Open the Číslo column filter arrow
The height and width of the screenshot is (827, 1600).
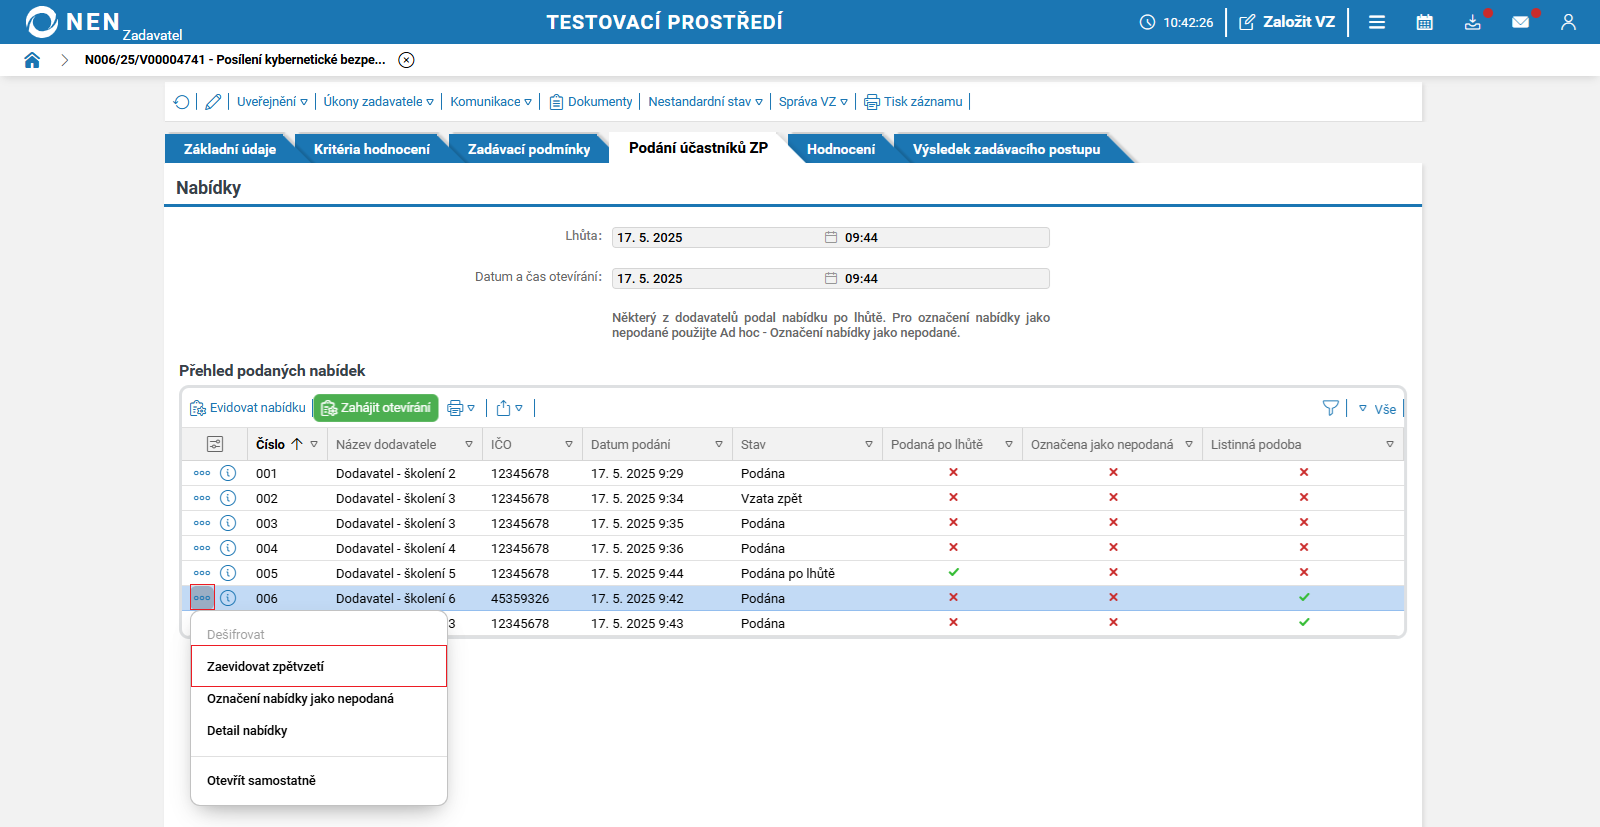tap(314, 444)
